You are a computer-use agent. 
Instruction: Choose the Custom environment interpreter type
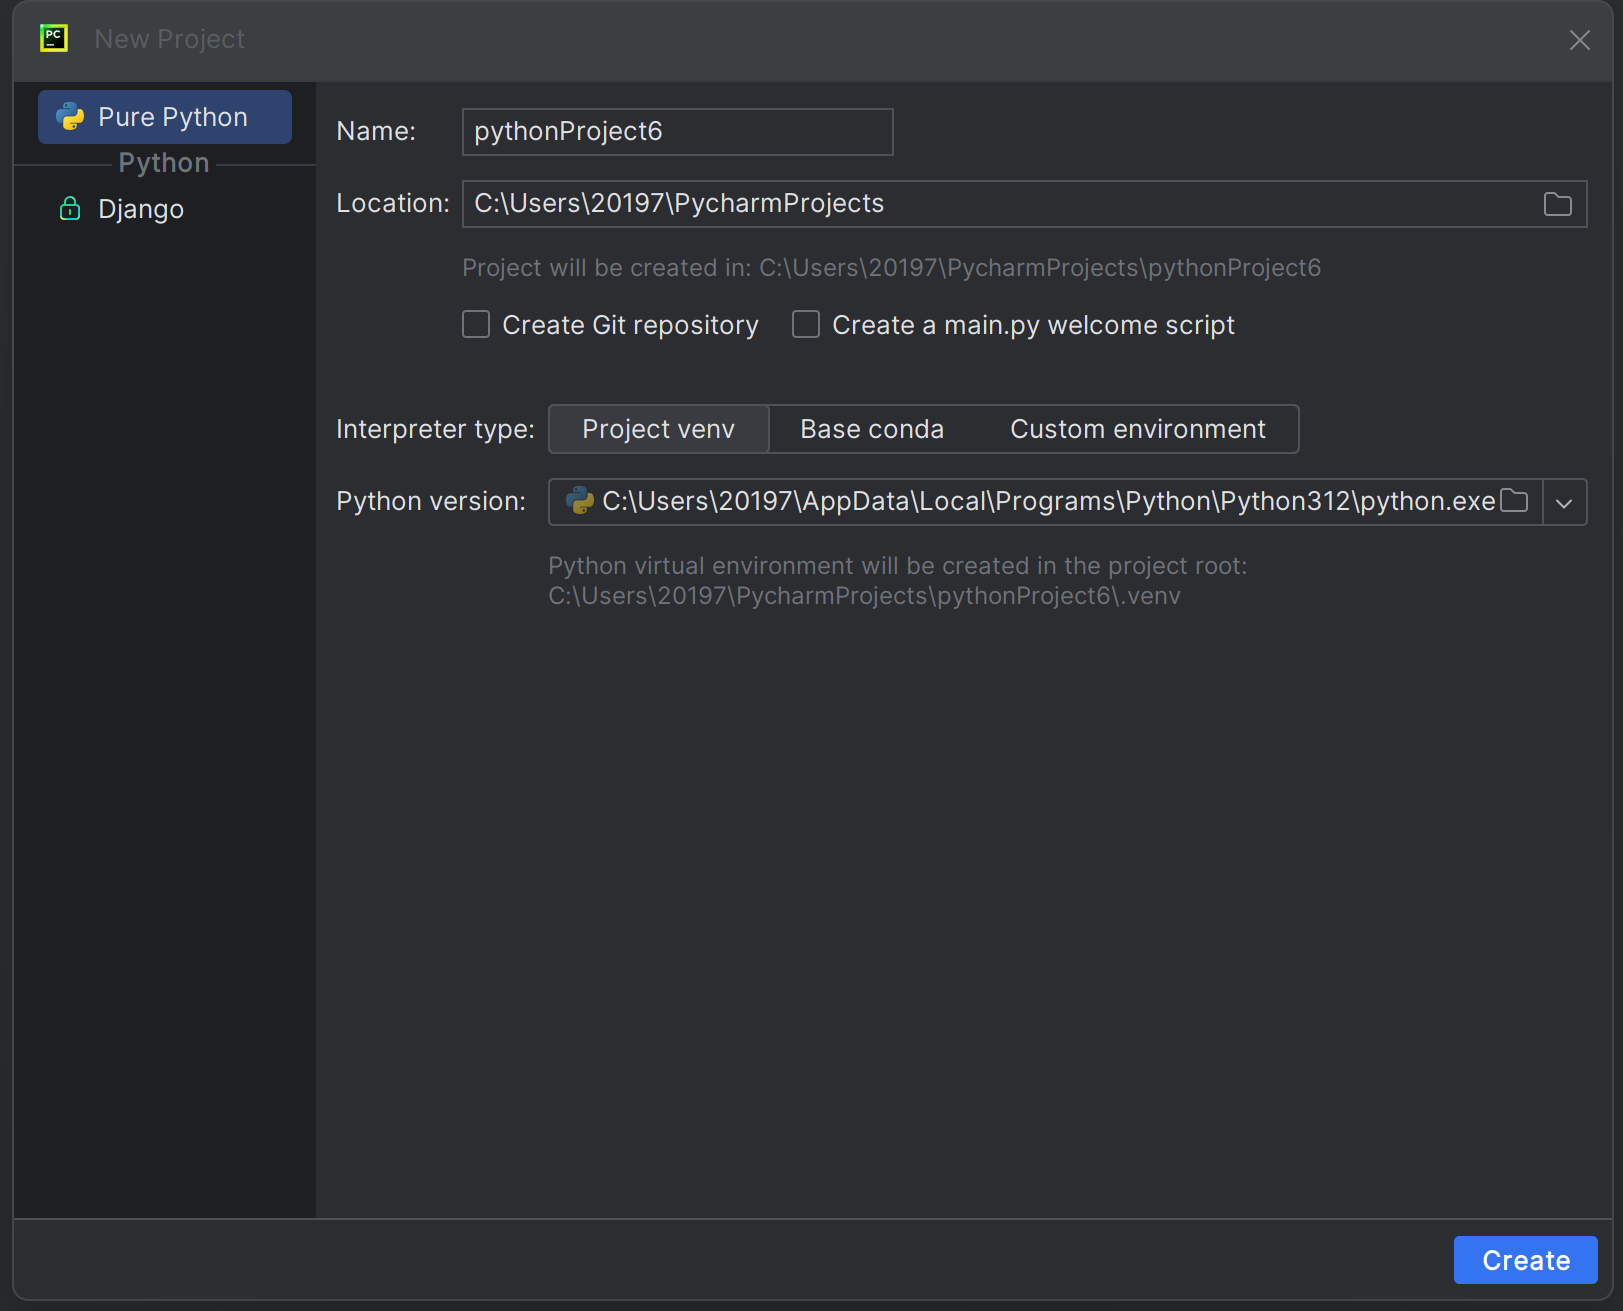pyautogui.click(x=1137, y=429)
